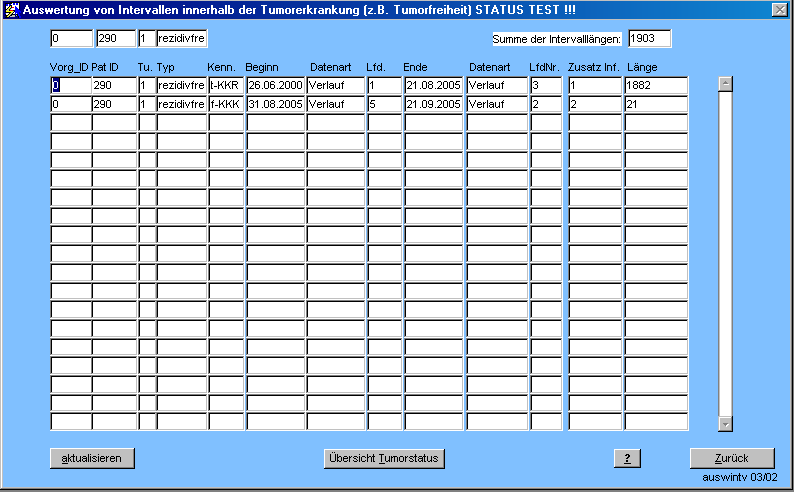Select Beginn date 26.06.2000 cell
The height and width of the screenshot is (492, 794).
coord(274,86)
